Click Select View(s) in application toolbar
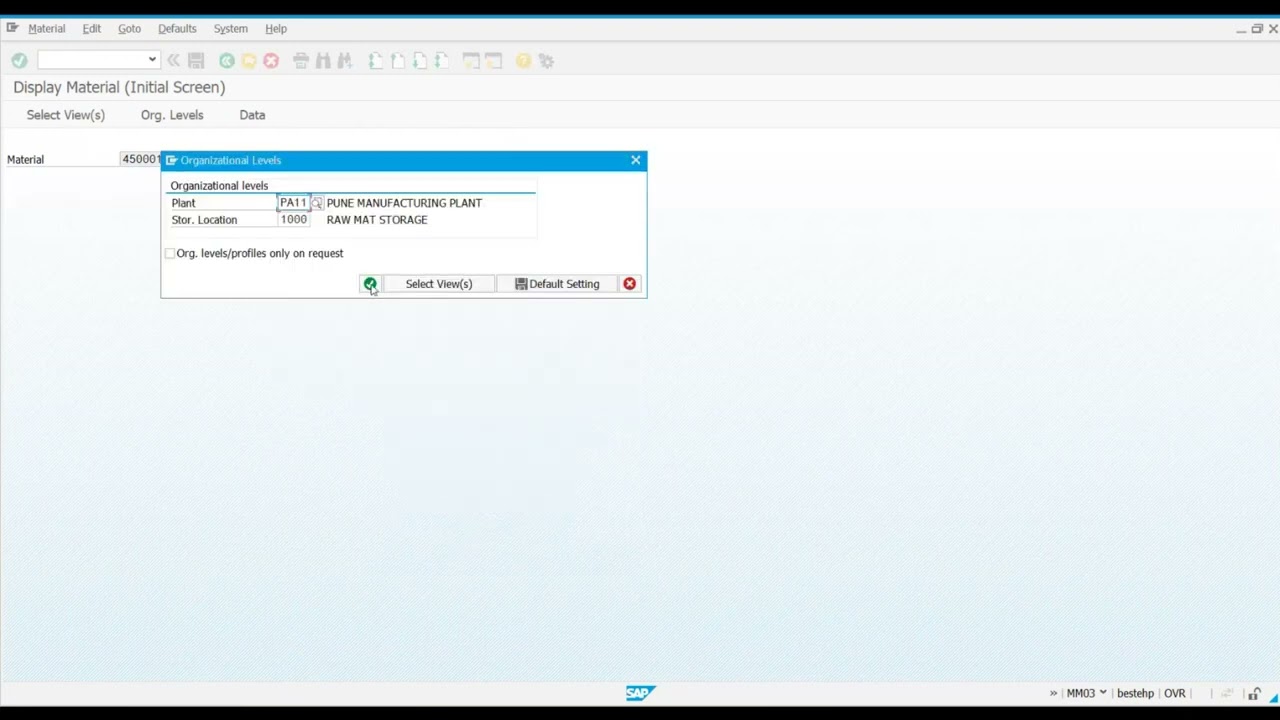The width and height of the screenshot is (1280, 720). [x=66, y=115]
